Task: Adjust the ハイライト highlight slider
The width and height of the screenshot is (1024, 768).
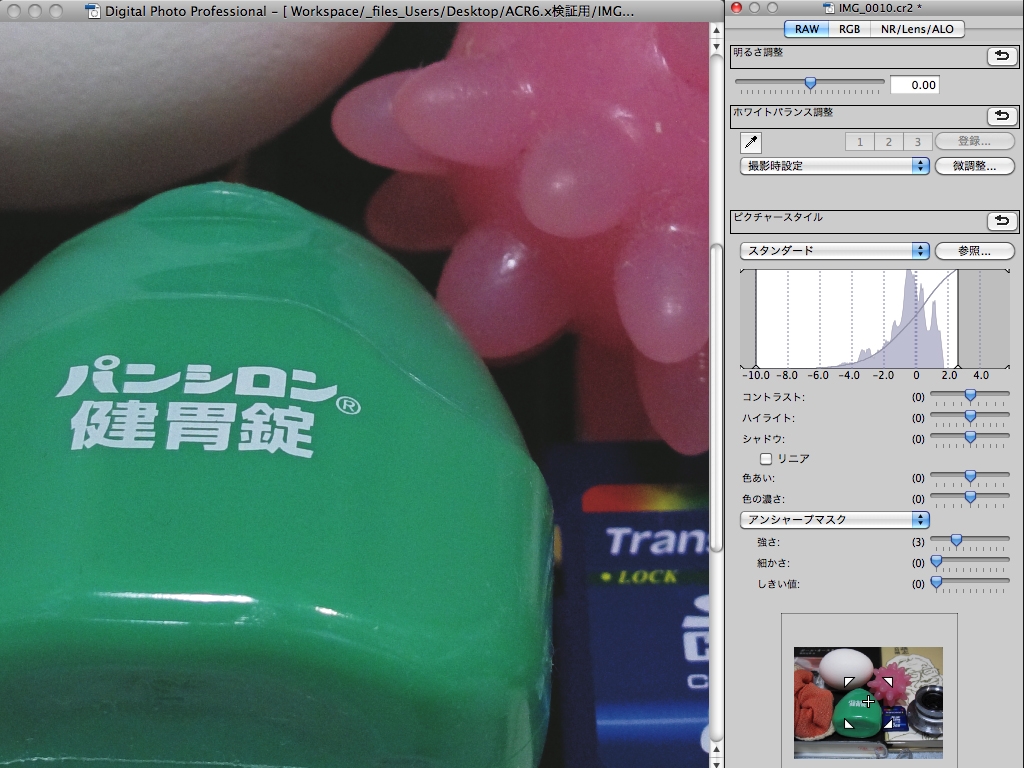Action: pyautogui.click(x=970, y=417)
